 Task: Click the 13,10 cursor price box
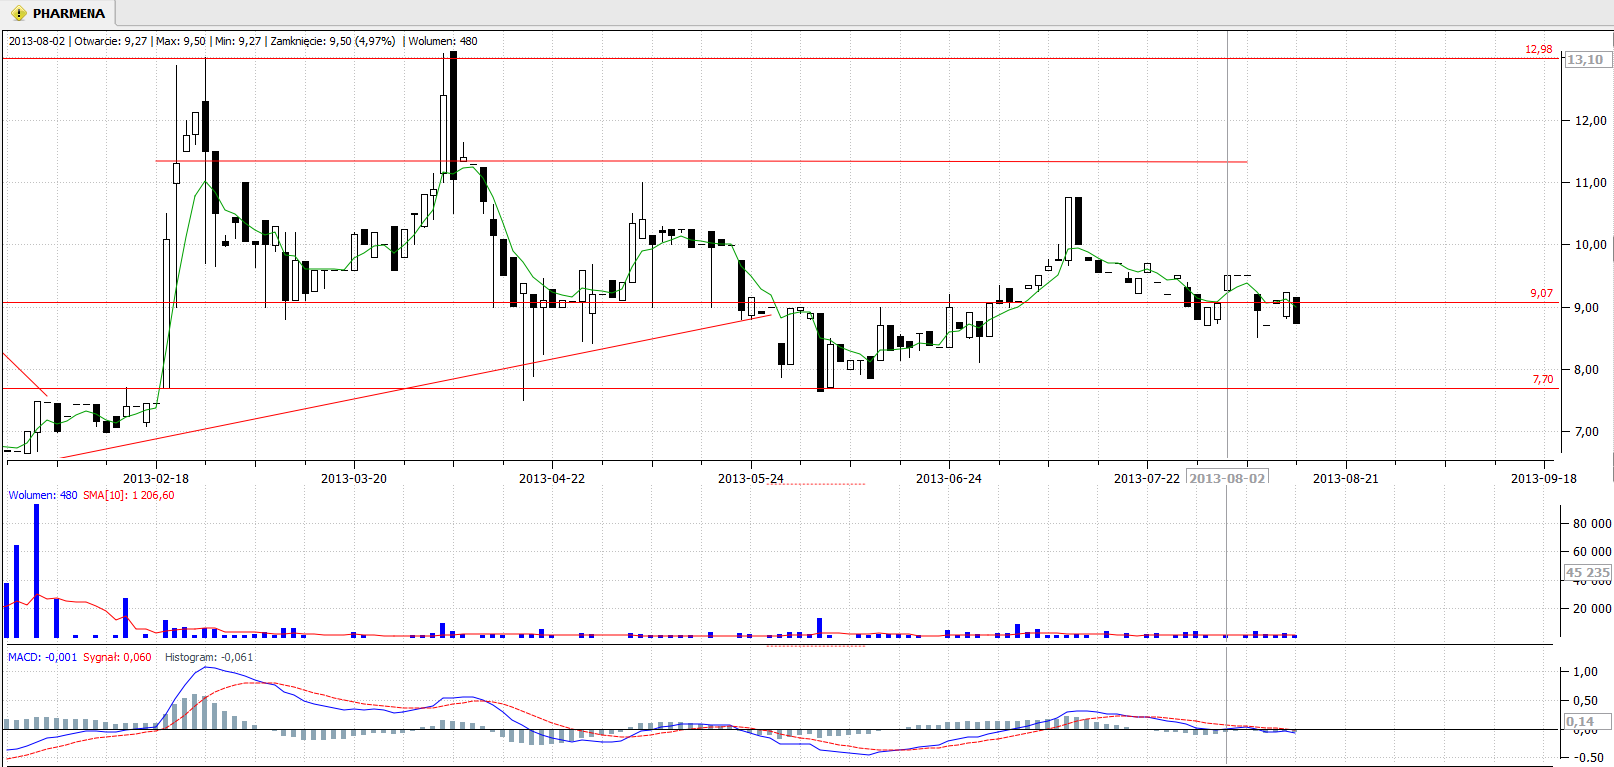1585,60
